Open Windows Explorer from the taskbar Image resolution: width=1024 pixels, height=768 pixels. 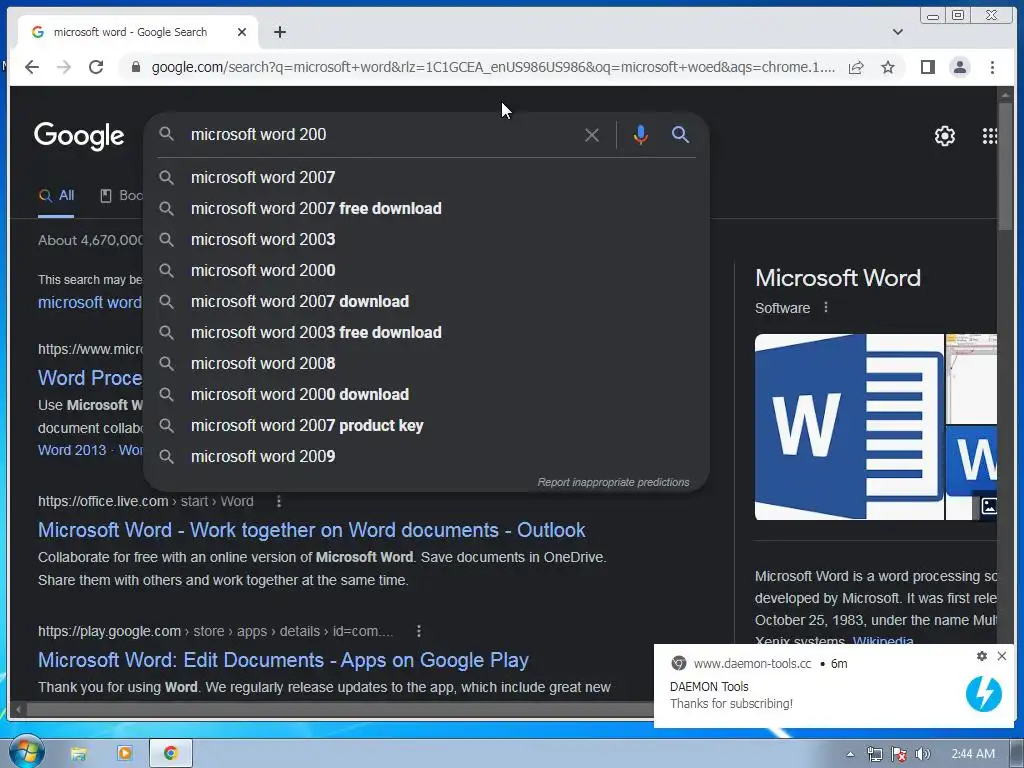click(79, 754)
